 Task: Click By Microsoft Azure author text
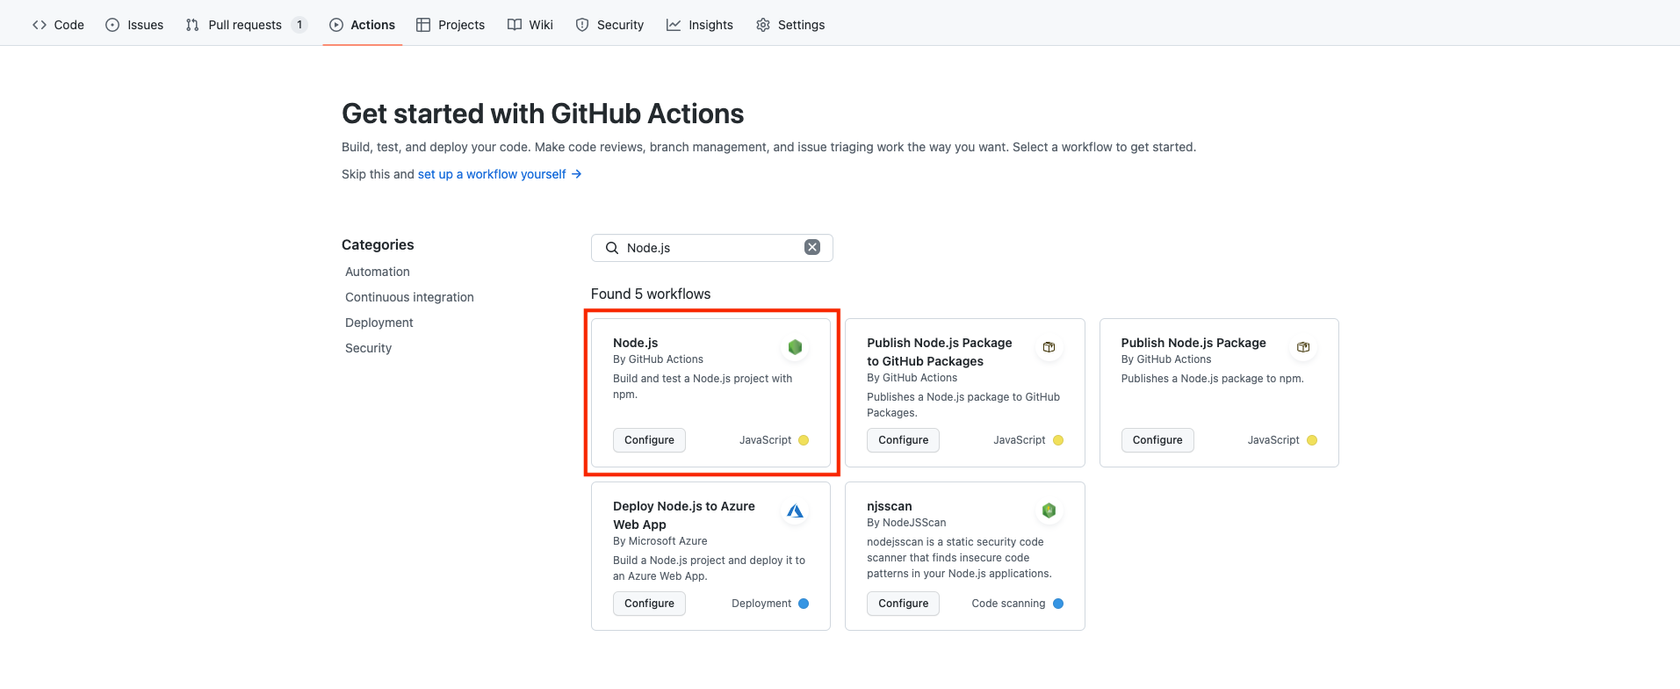tap(660, 541)
